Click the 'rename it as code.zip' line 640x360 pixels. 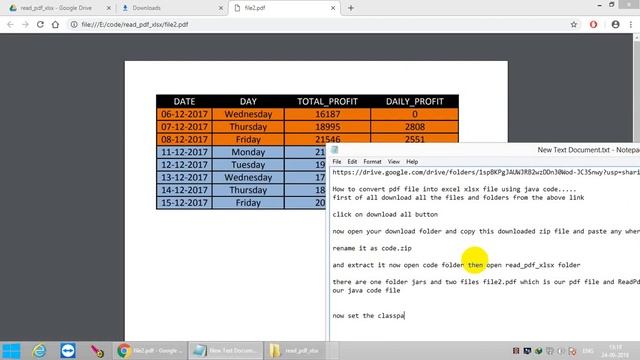click(372, 248)
